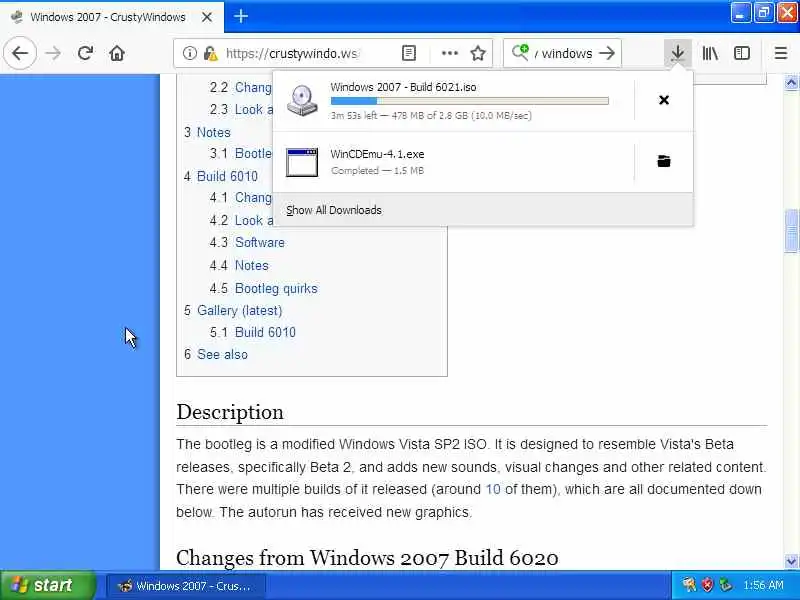Click the ISO download progress bar

click(x=469, y=101)
